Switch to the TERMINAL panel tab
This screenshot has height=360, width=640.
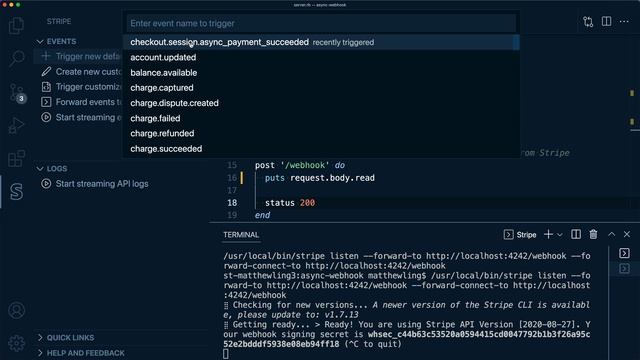point(241,235)
